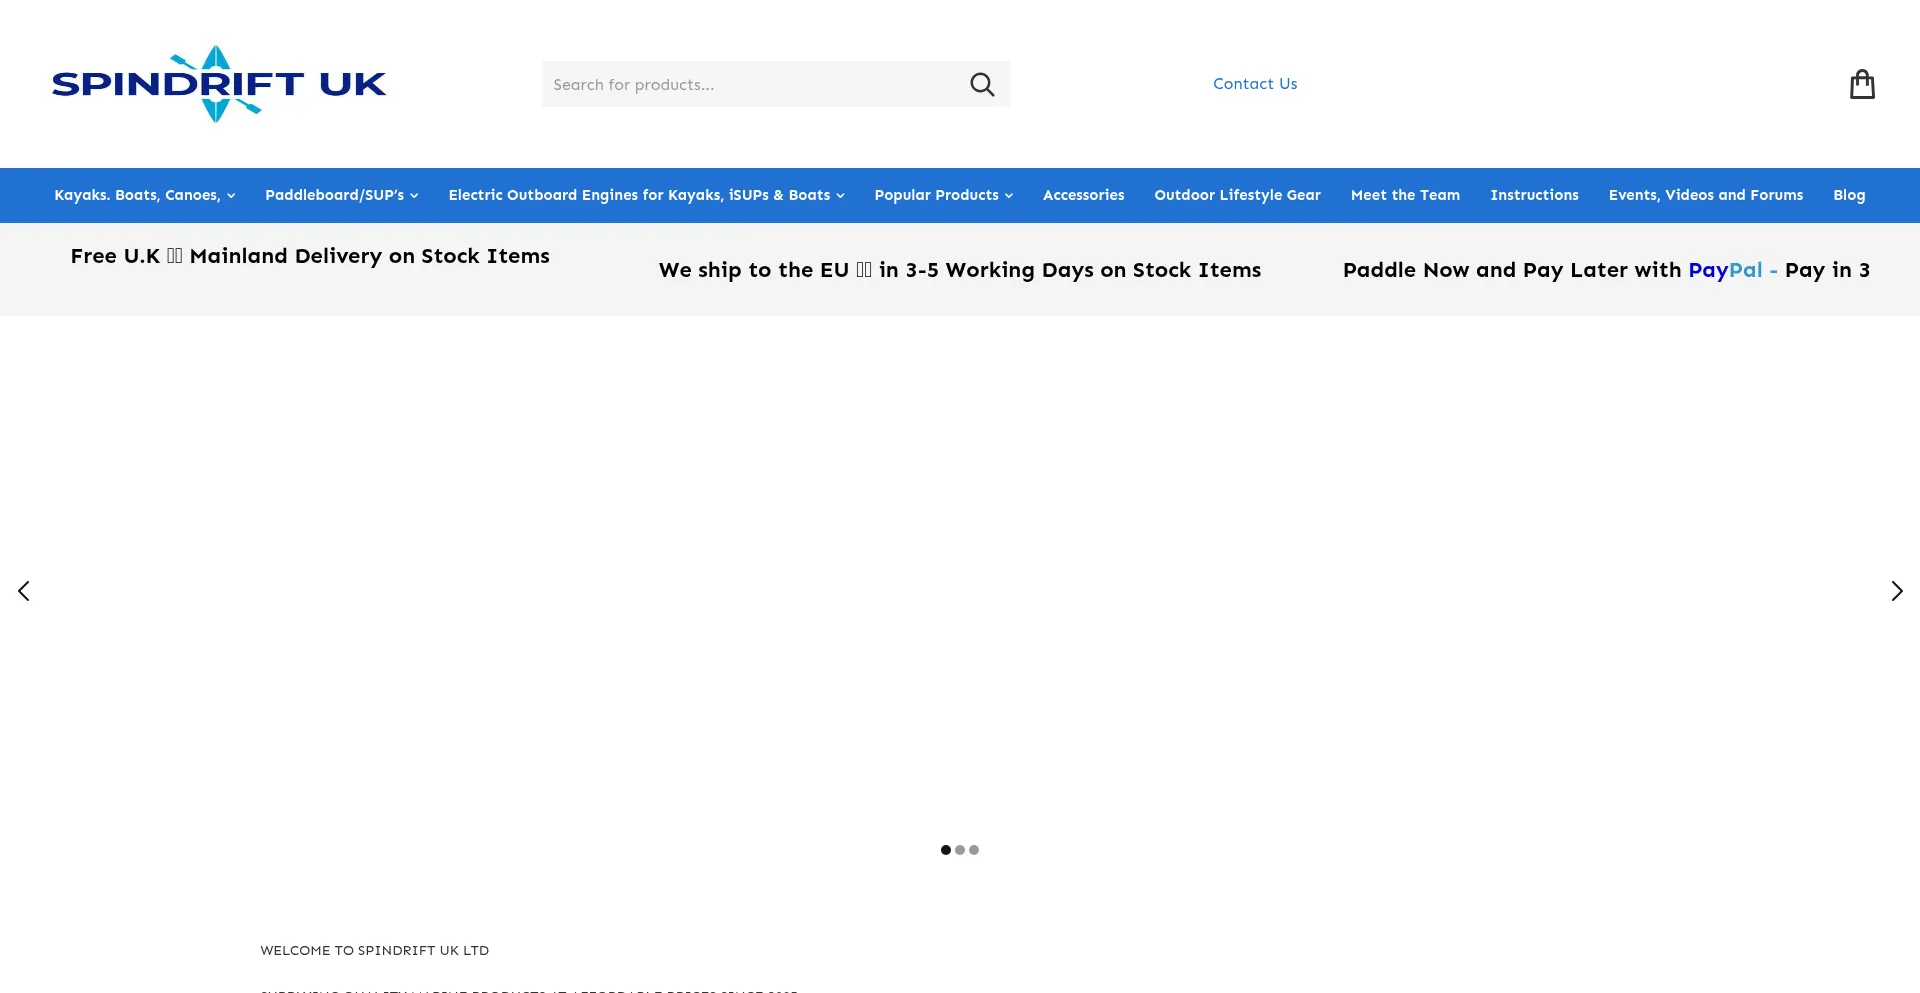Advance carousel with right arrow

click(x=1896, y=591)
